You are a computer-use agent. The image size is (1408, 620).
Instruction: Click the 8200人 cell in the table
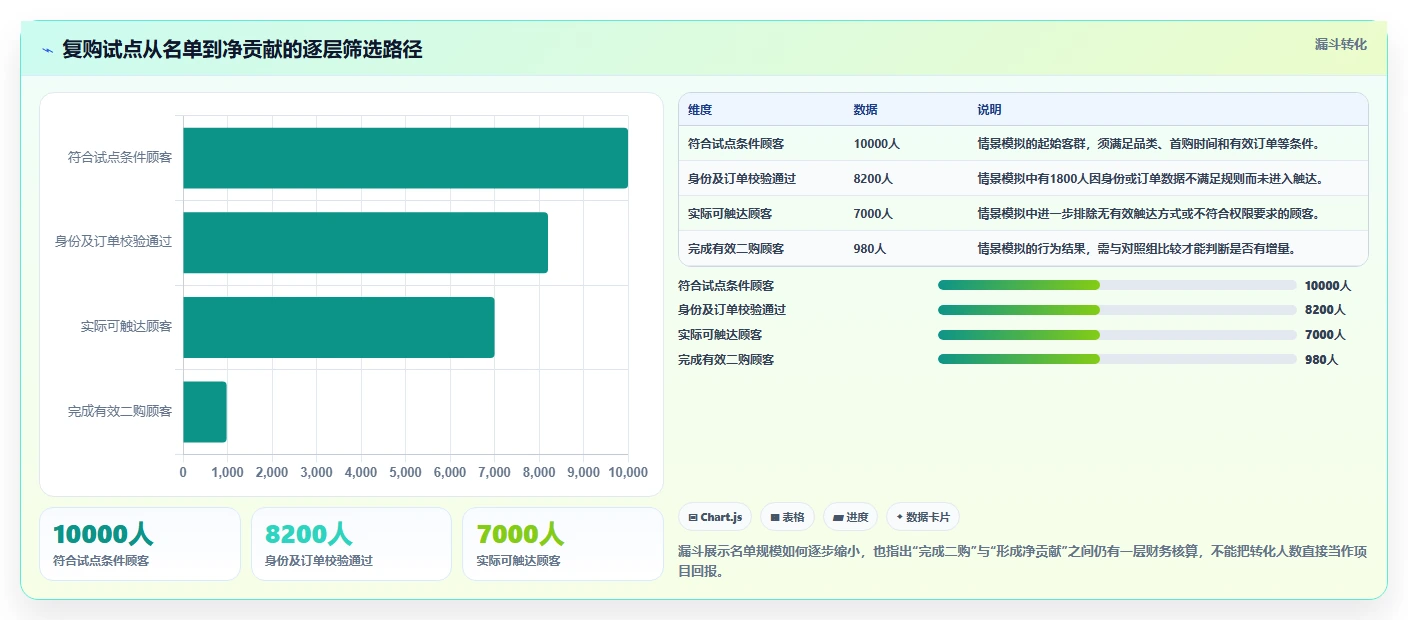coord(873,179)
